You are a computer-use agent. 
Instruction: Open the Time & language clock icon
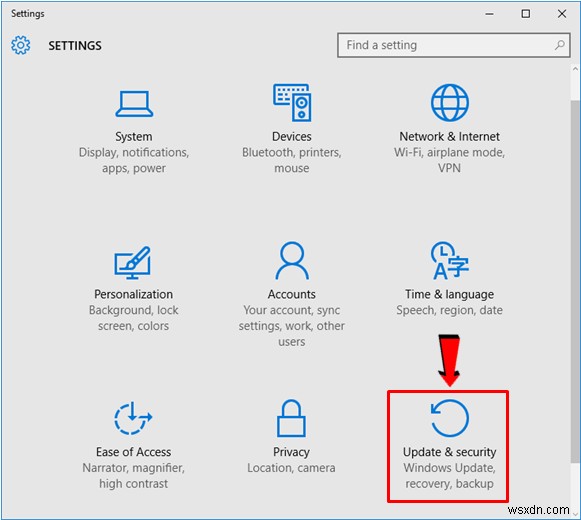pos(449,261)
